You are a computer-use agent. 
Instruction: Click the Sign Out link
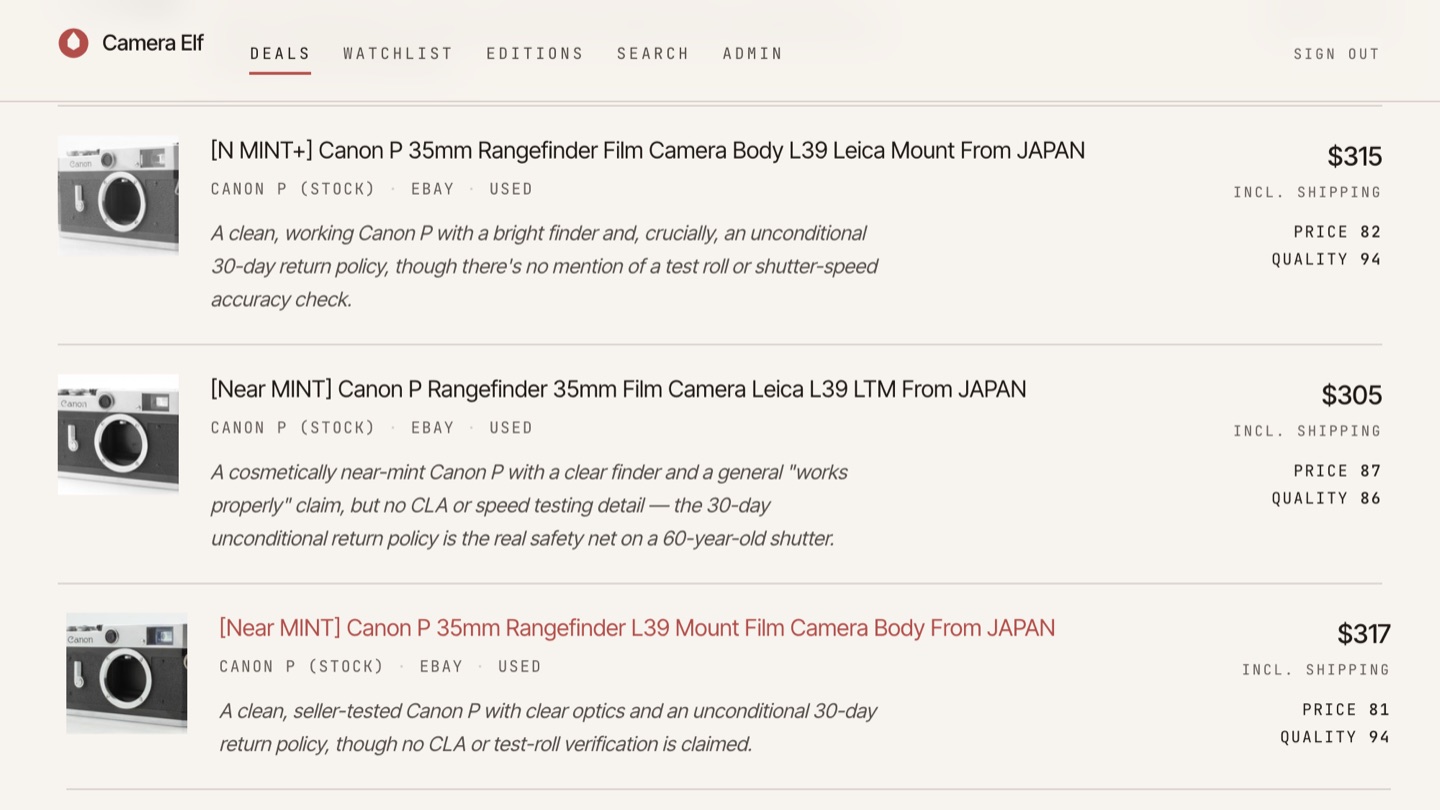pyautogui.click(x=1337, y=54)
